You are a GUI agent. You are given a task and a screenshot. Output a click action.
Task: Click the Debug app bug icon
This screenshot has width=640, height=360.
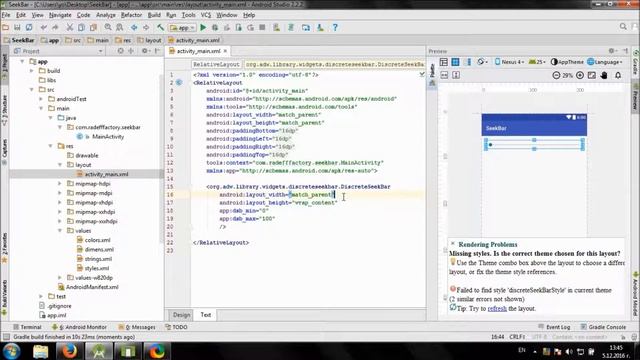(x=215, y=27)
